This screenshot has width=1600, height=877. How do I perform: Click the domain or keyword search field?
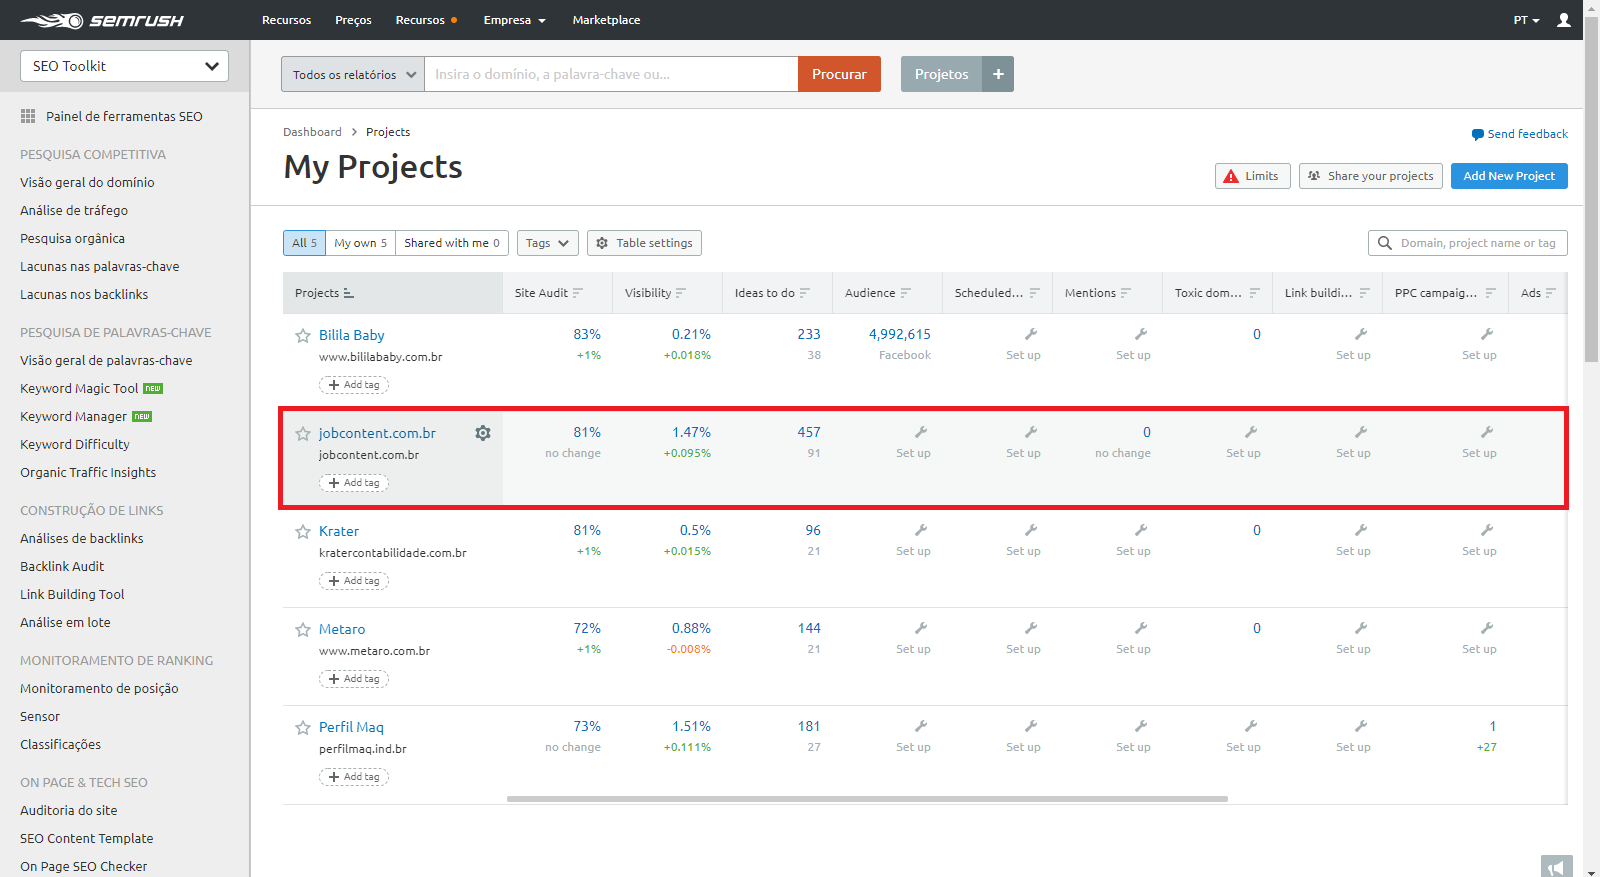point(611,74)
